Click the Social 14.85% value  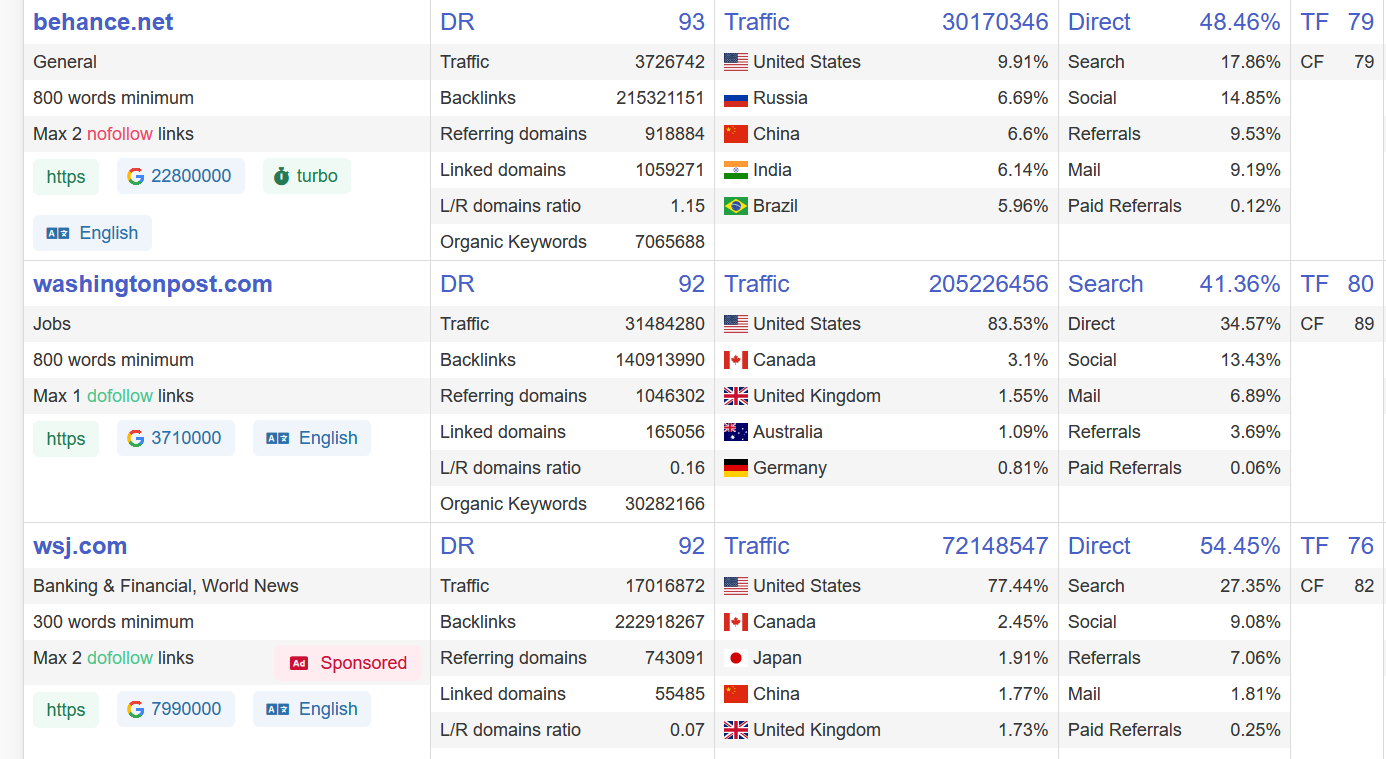pos(1251,98)
